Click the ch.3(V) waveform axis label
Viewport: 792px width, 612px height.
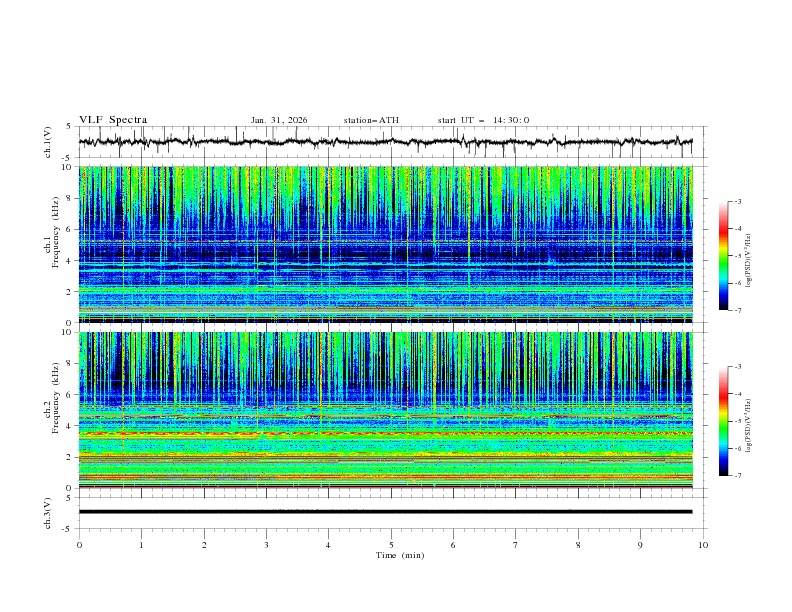(x=48, y=513)
